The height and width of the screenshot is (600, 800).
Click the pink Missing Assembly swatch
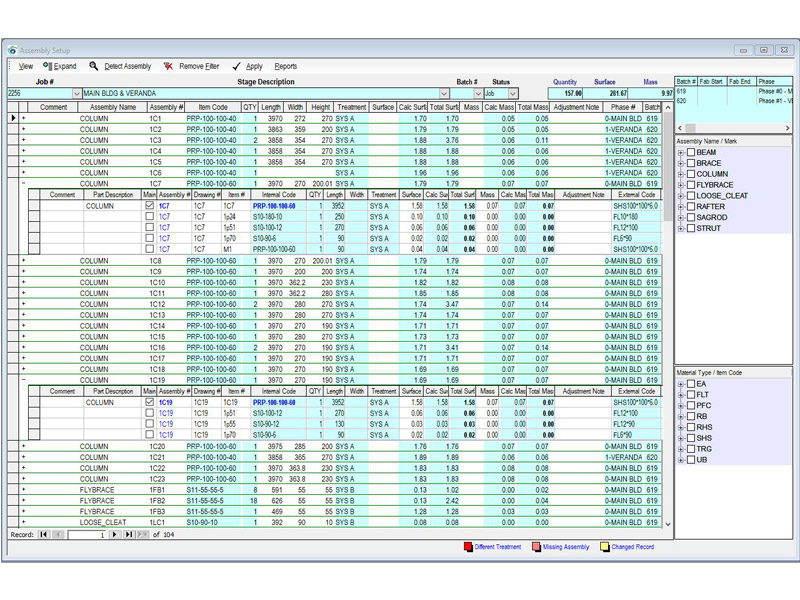point(536,546)
